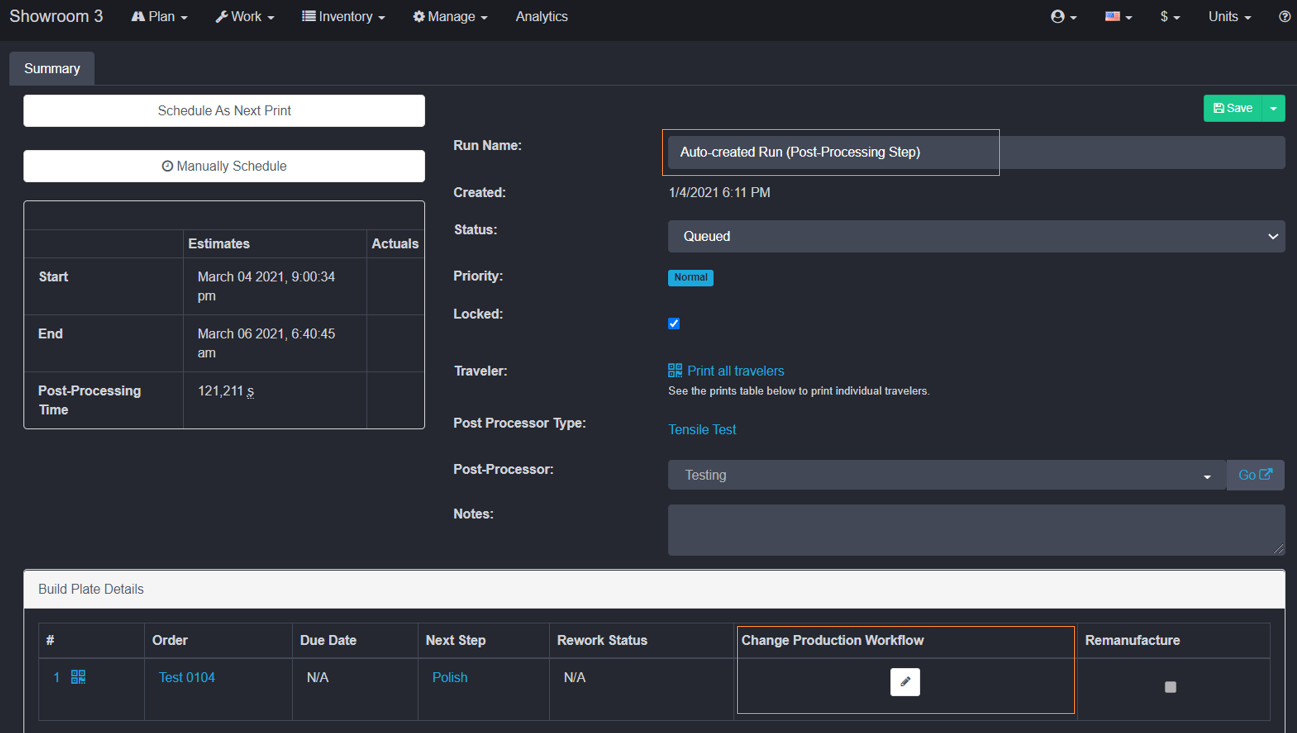Expand the Status dropdown showing Queued
Screen dimensions: 1297x733
click(975, 237)
